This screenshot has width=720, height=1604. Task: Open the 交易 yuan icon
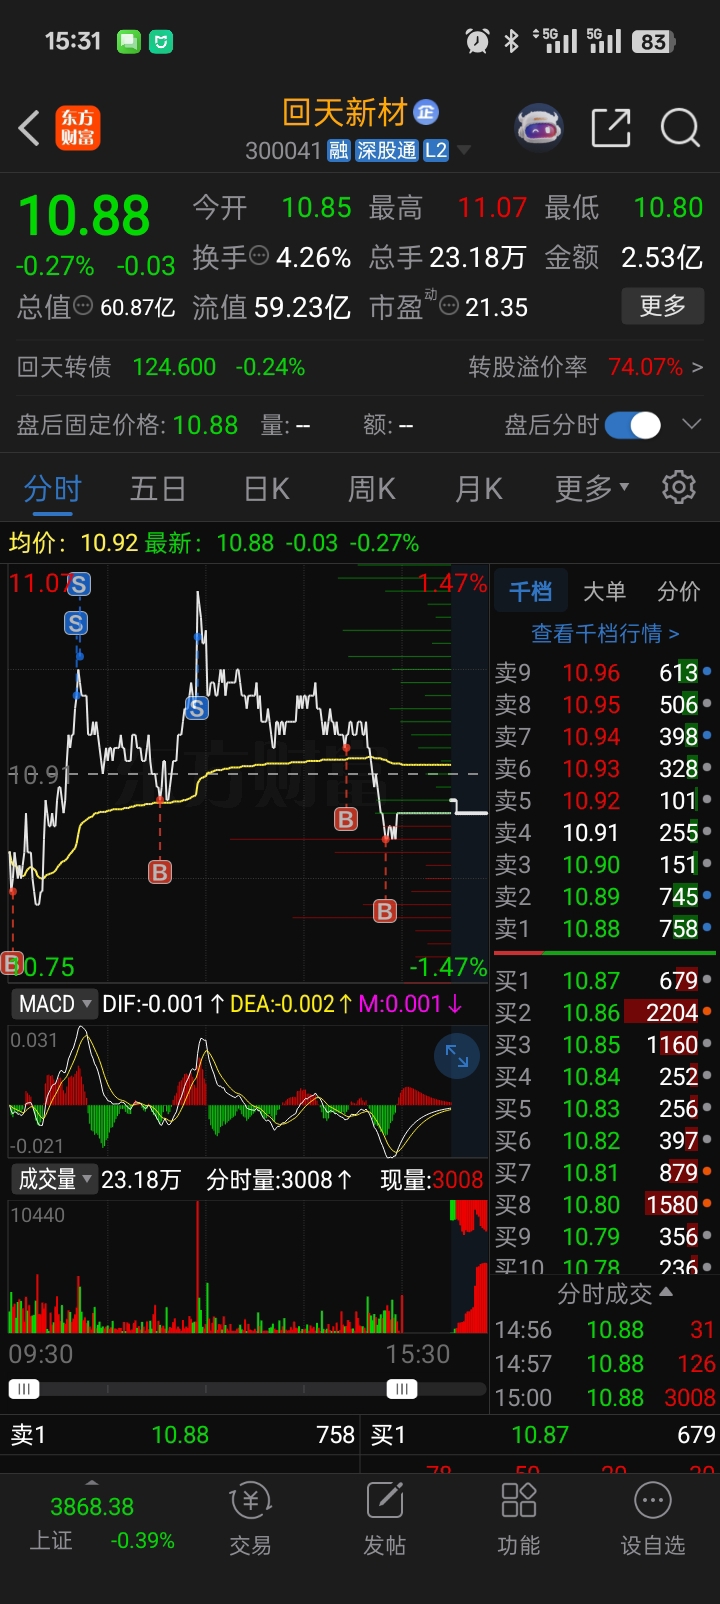(250, 1501)
